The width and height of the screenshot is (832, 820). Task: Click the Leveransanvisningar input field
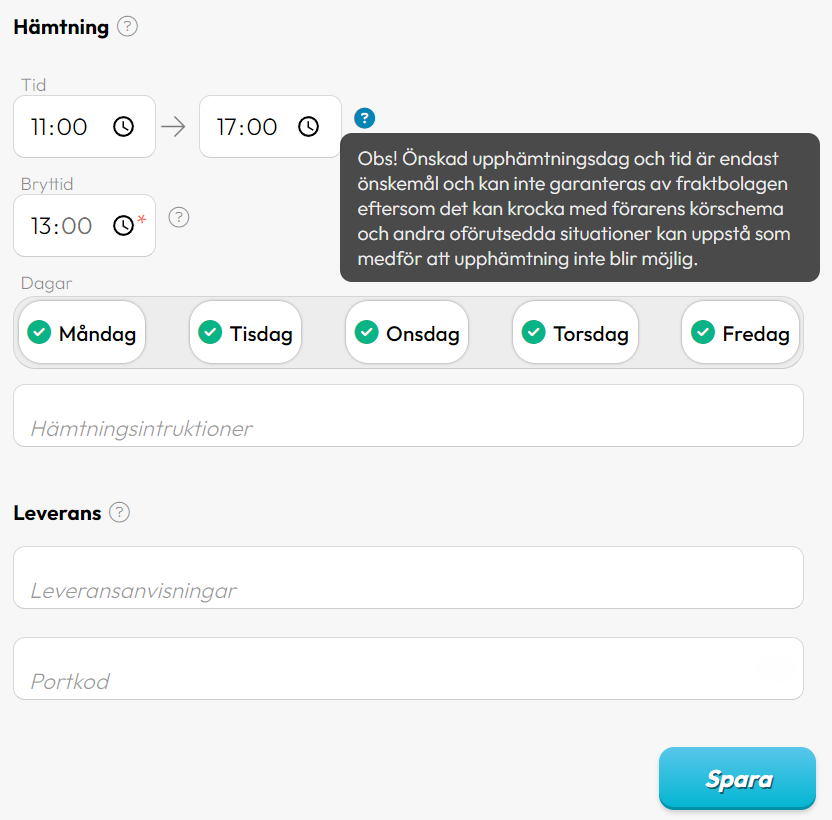pos(408,577)
